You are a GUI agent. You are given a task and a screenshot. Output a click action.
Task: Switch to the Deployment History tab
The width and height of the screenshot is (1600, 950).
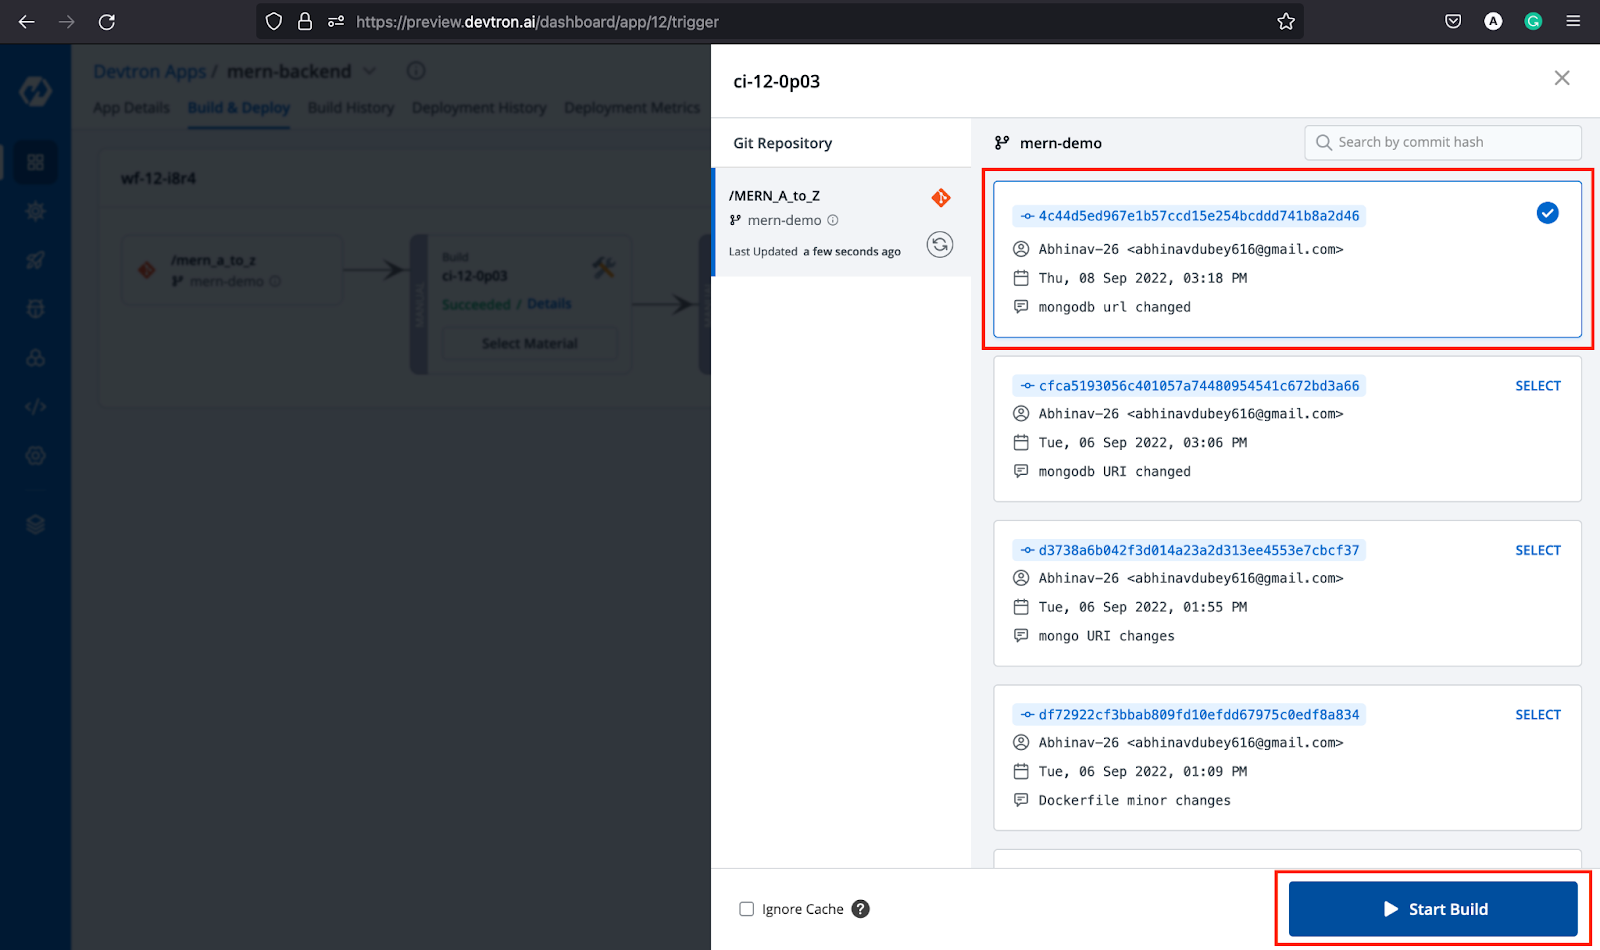(x=479, y=108)
